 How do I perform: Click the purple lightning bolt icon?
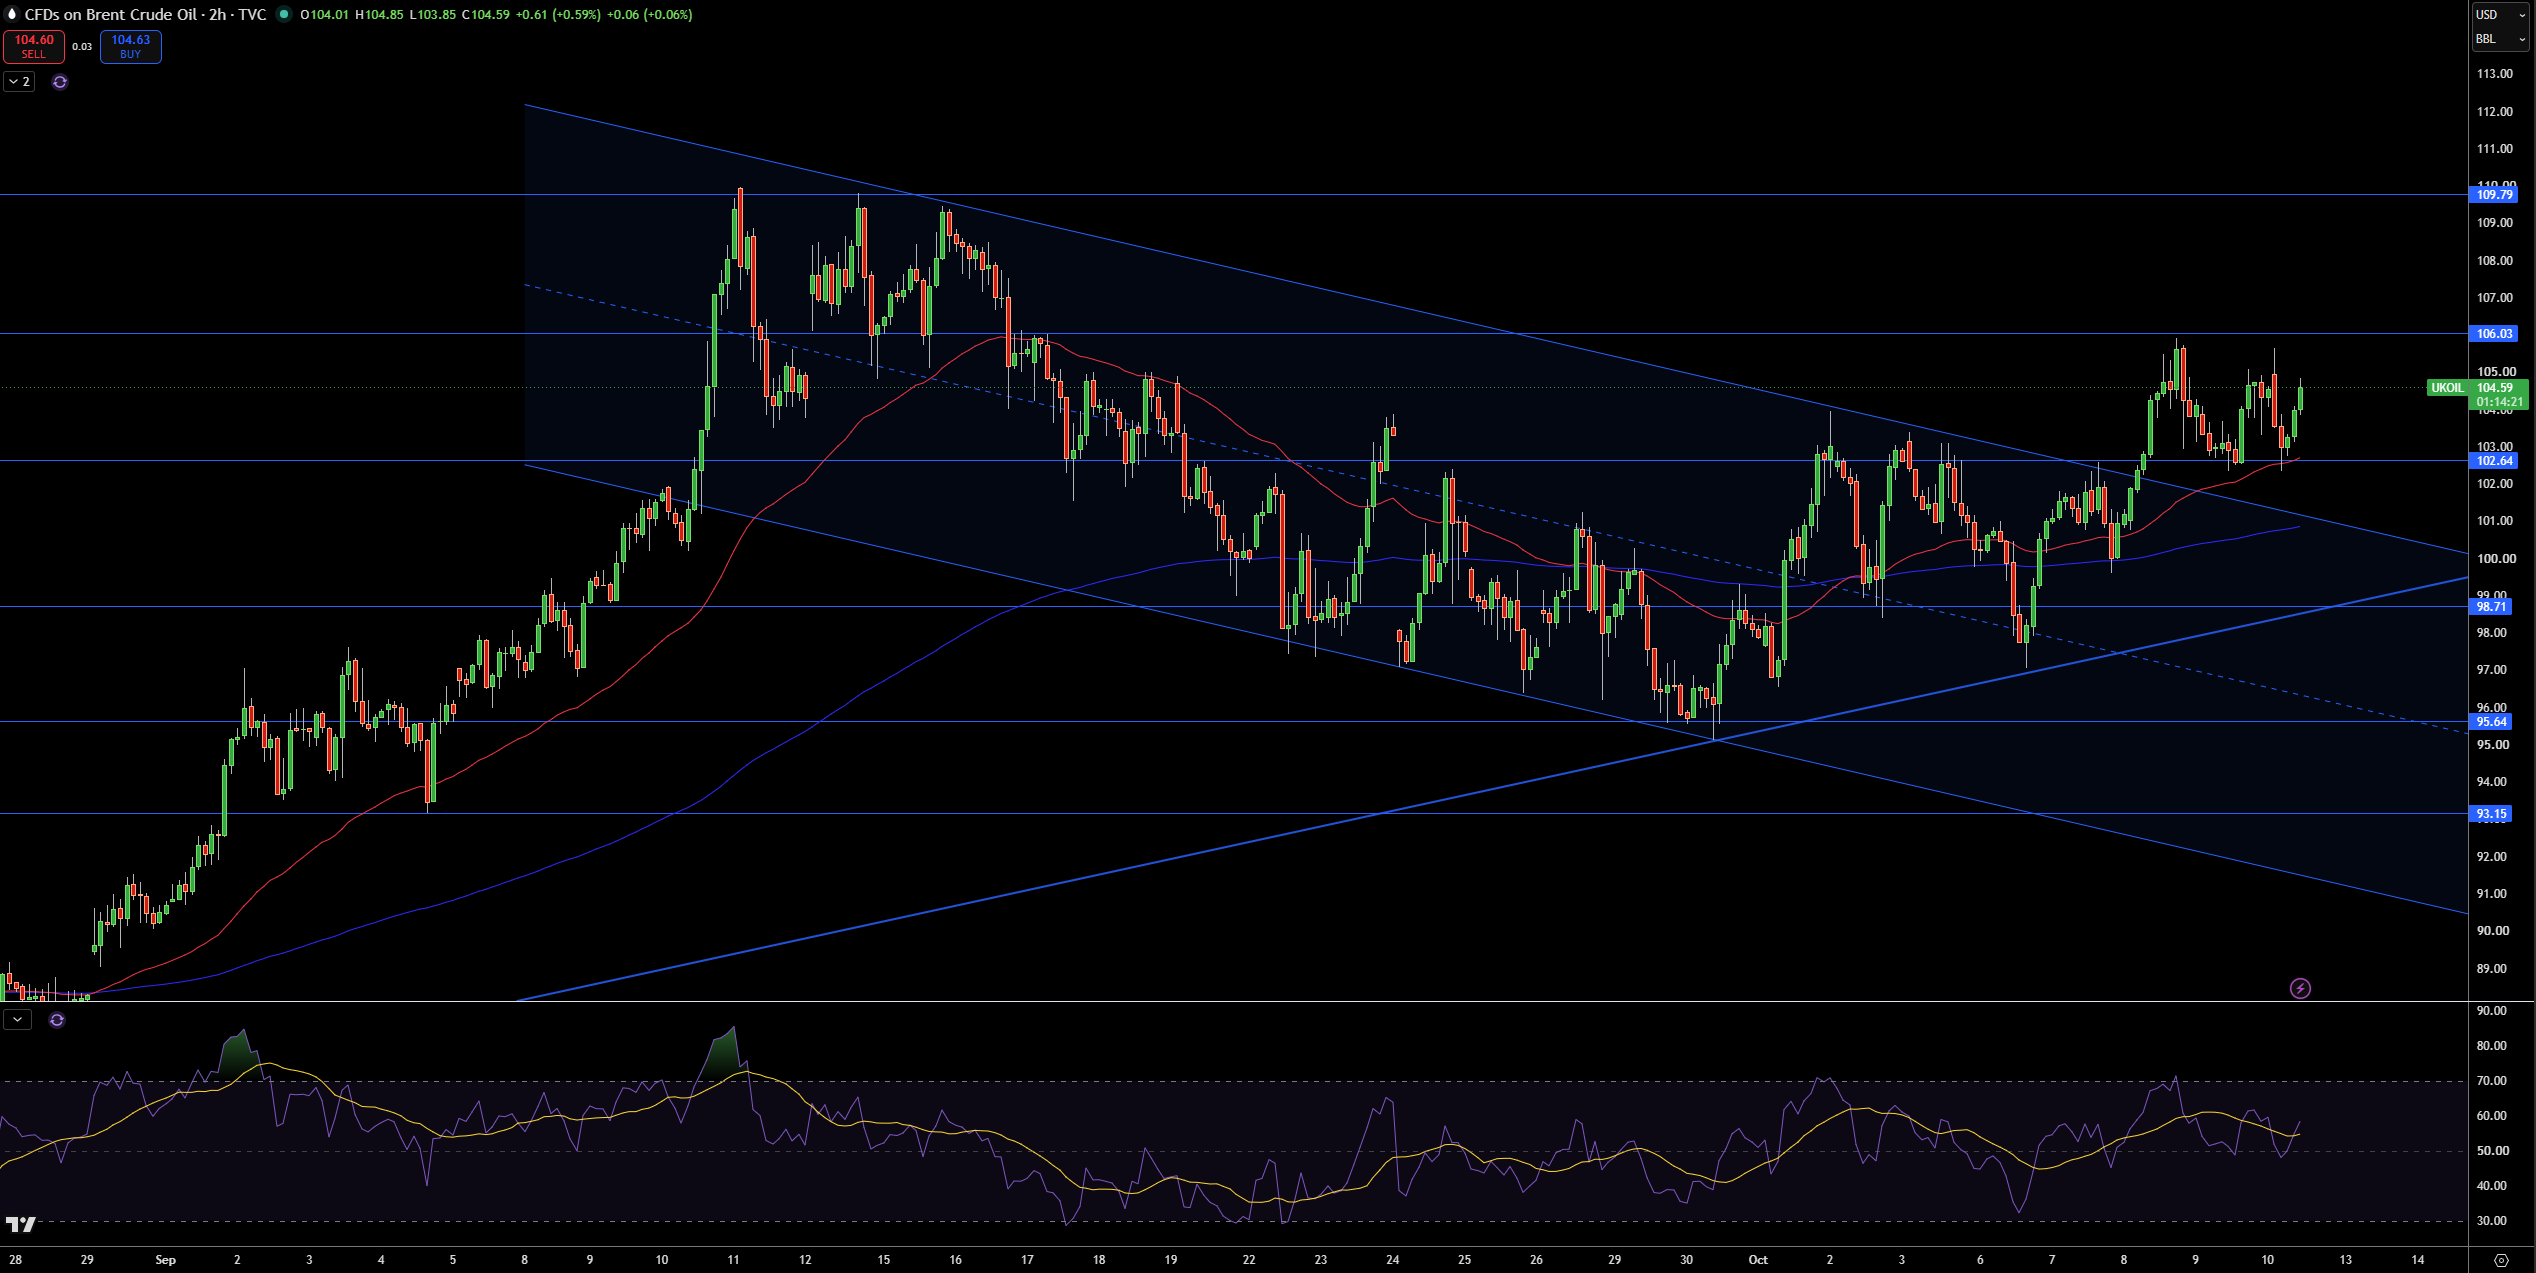point(2300,989)
